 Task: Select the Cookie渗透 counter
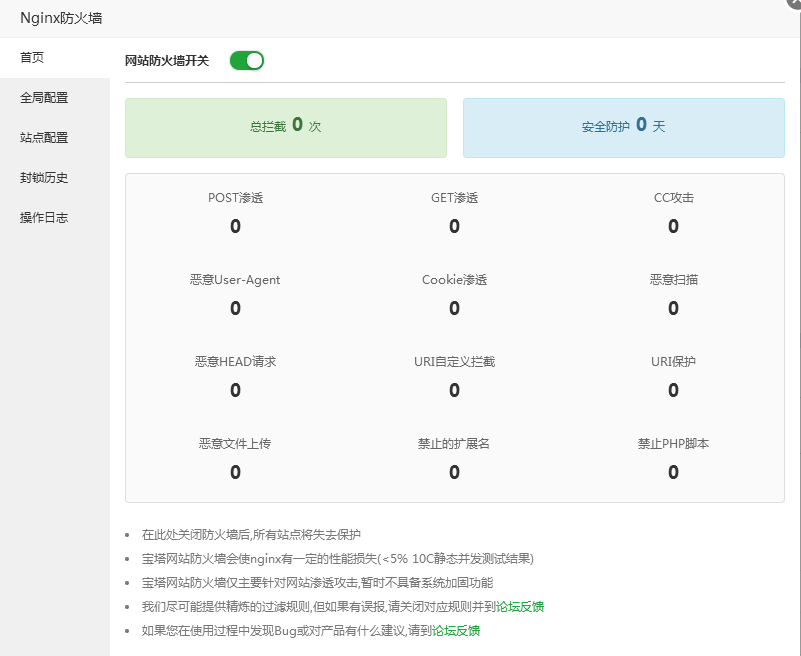(x=454, y=294)
